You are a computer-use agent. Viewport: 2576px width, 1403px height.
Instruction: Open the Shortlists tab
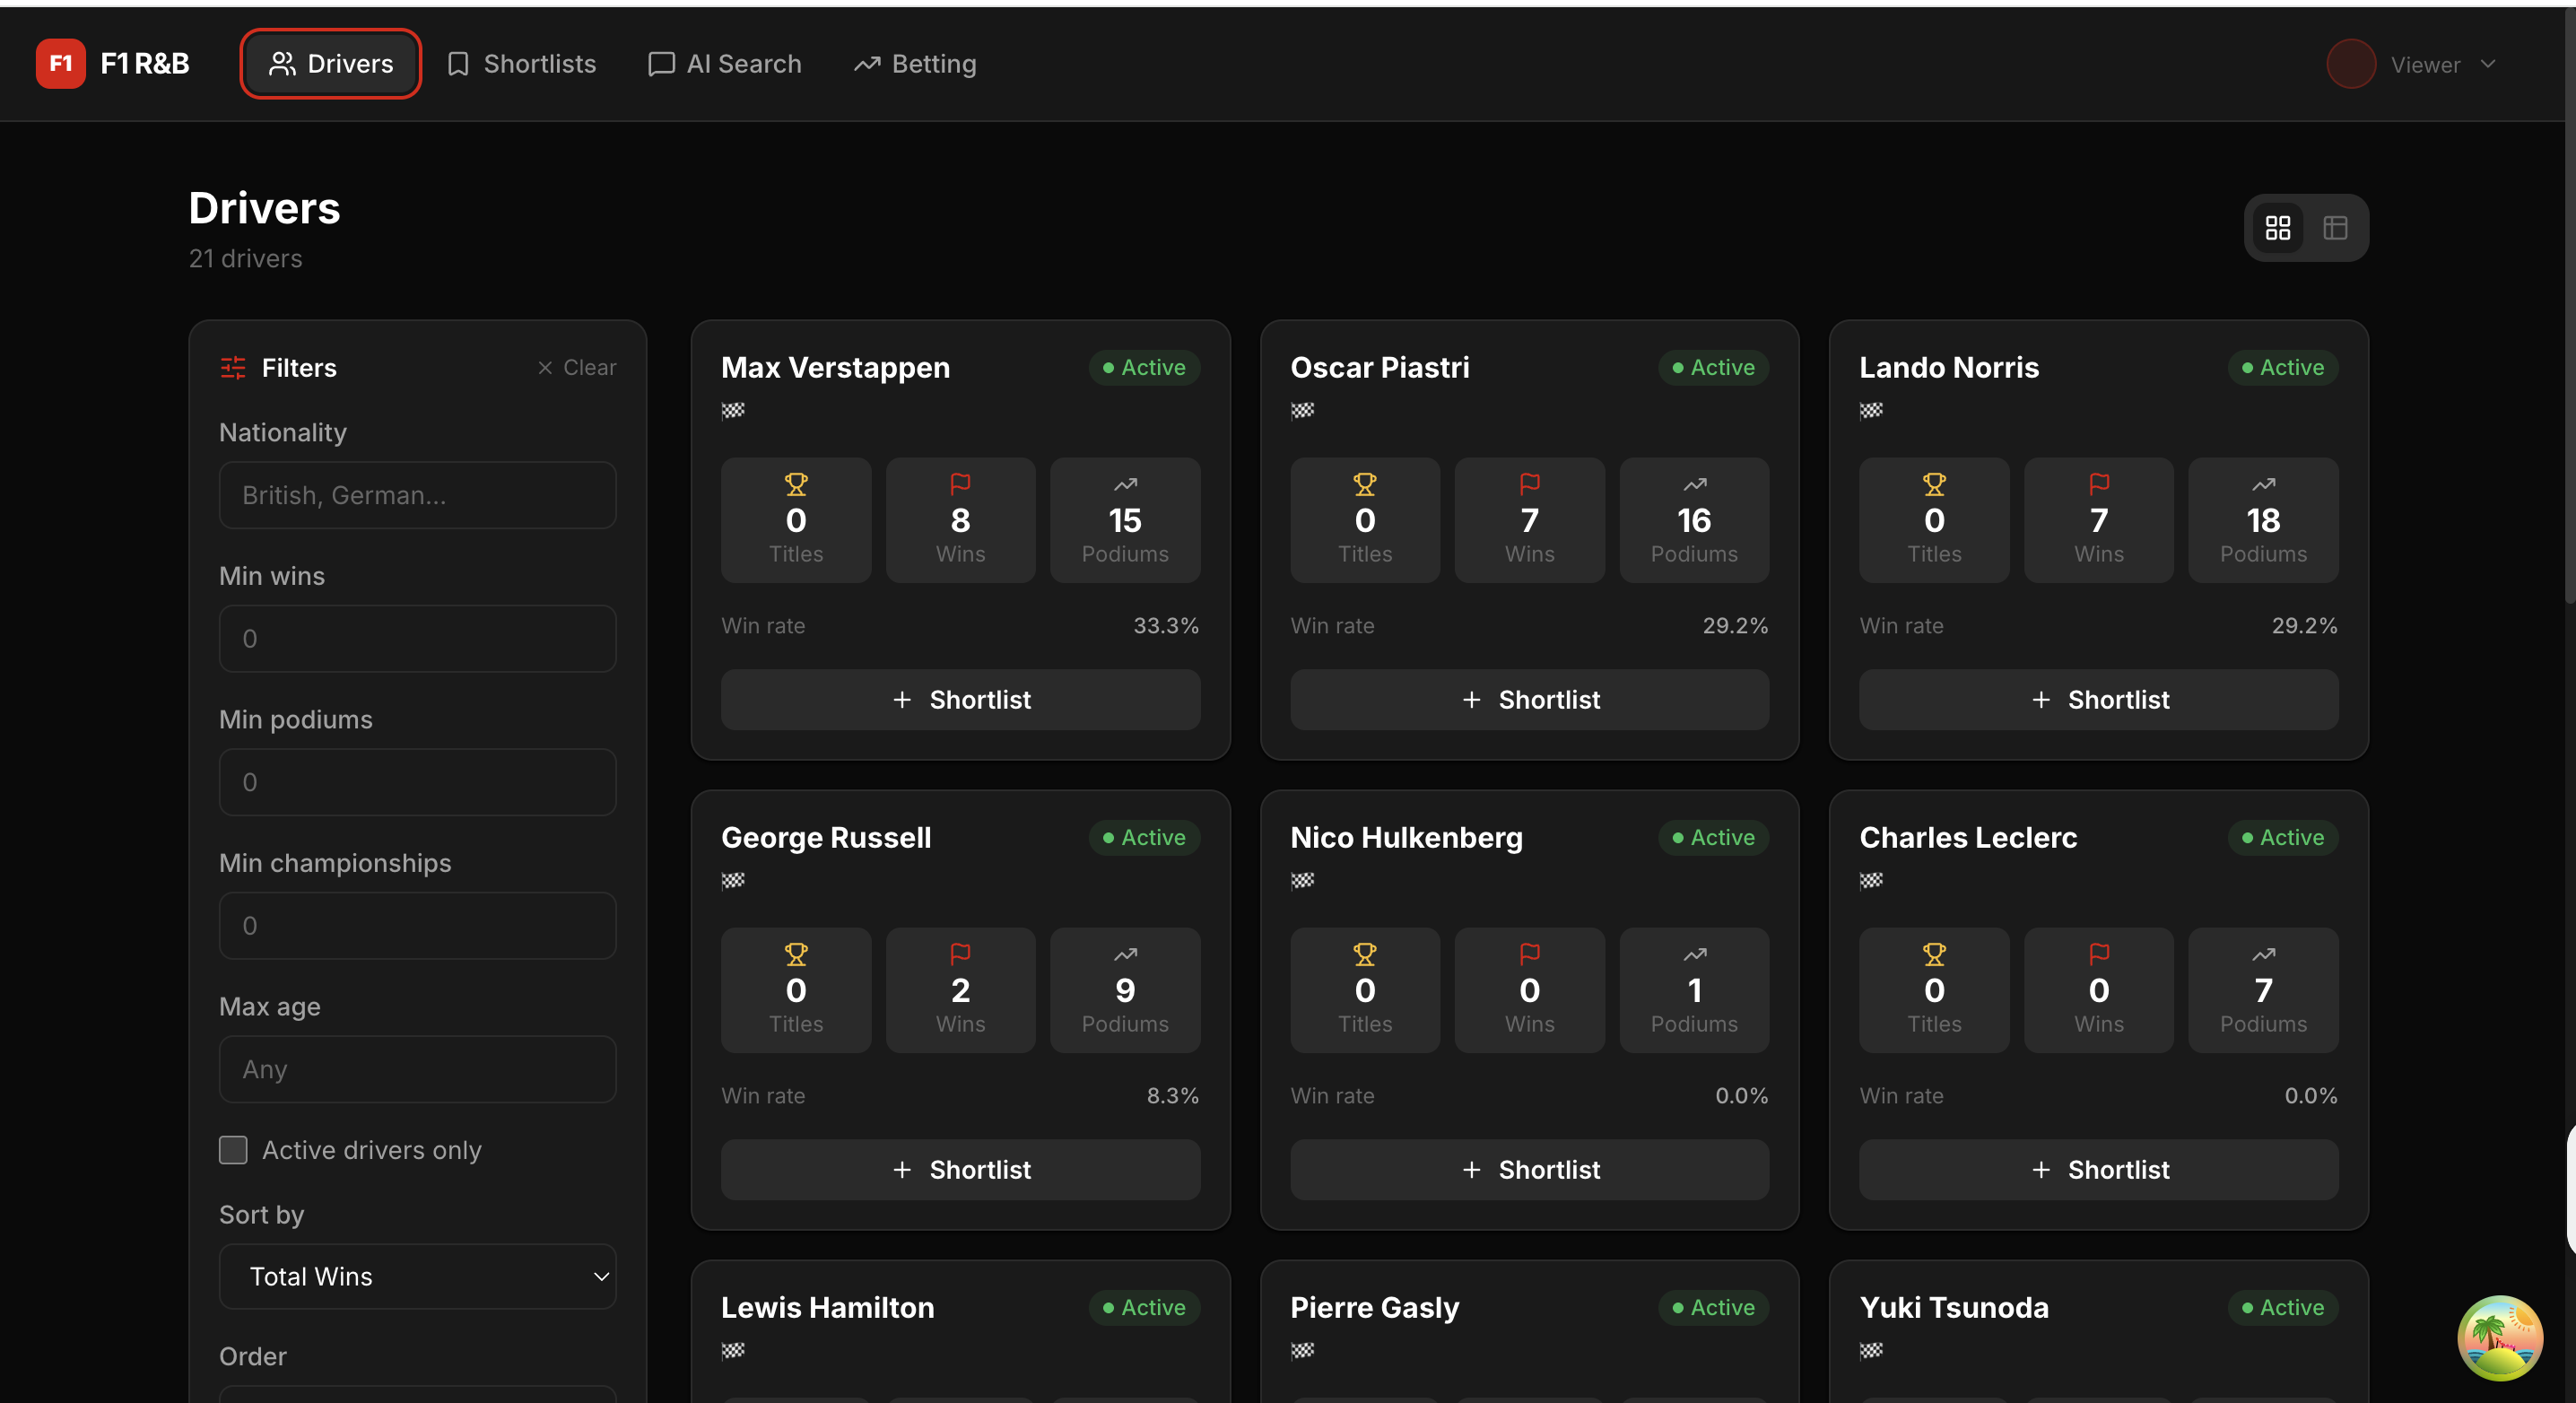tap(521, 64)
